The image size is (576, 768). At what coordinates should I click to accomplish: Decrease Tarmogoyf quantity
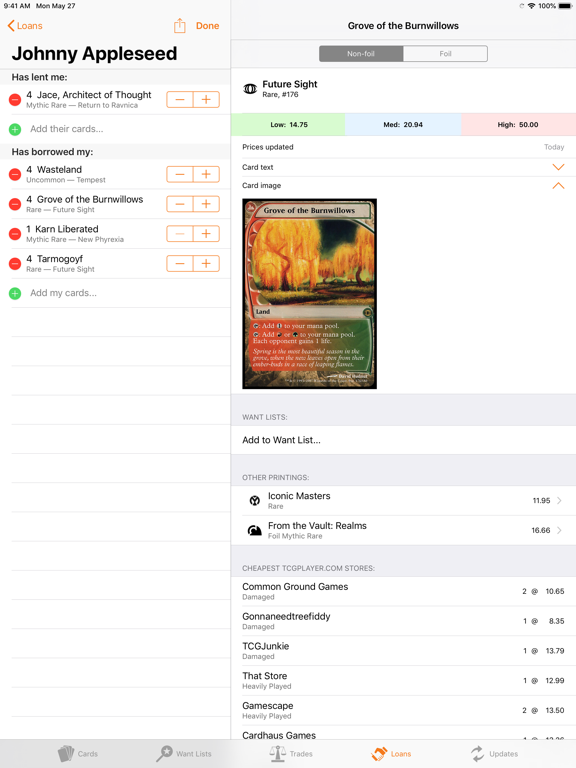coord(180,264)
